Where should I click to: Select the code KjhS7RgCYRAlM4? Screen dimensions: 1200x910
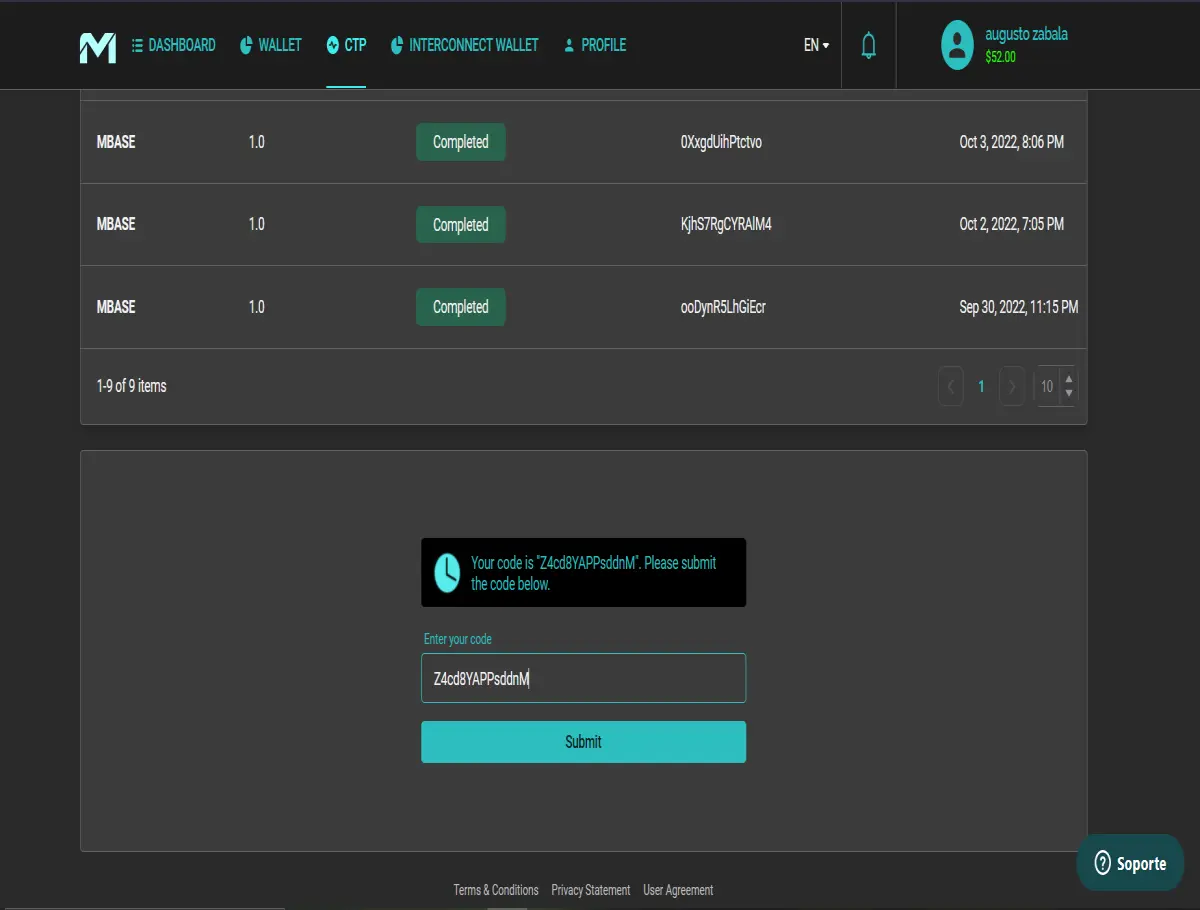tap(726, 224)
